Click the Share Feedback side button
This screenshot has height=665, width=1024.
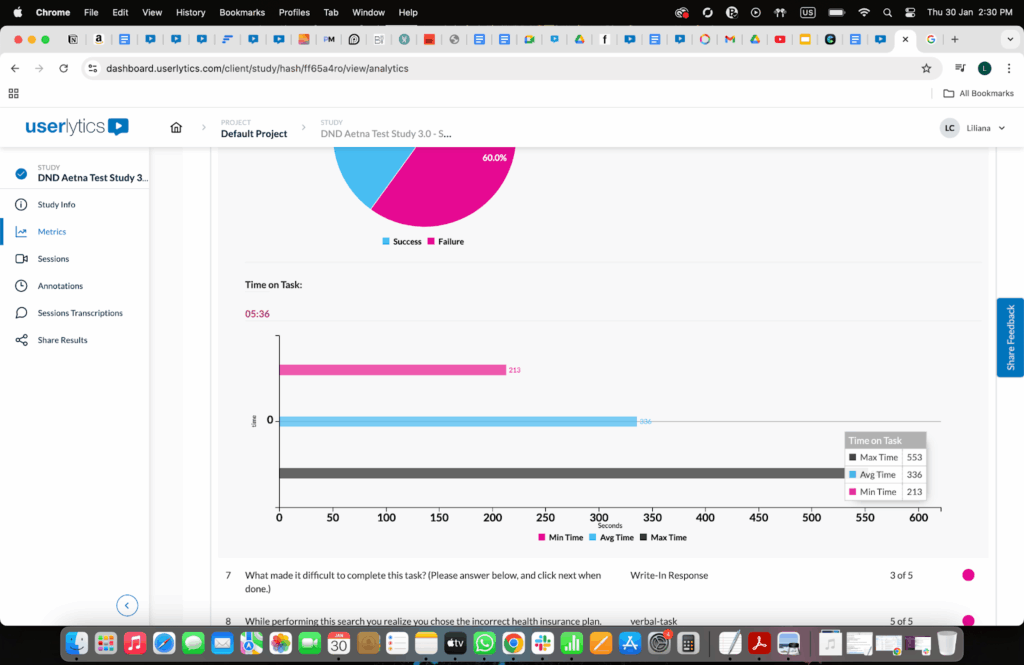[1010, 337]
